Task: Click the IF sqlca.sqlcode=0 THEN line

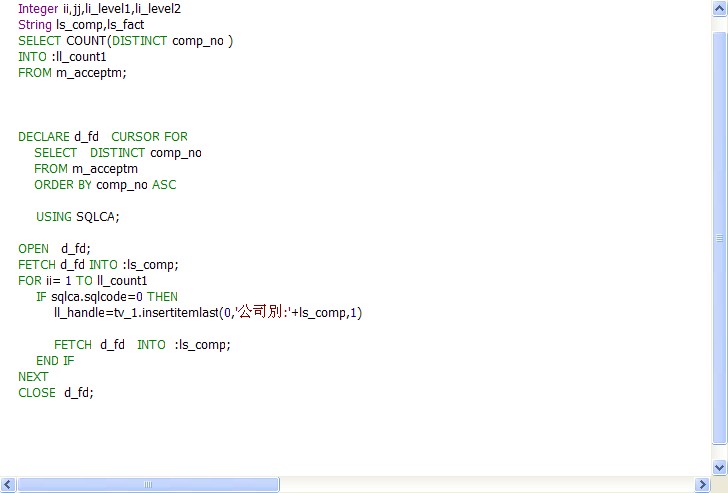Action: pyautogui.click(x=106, y=297)
